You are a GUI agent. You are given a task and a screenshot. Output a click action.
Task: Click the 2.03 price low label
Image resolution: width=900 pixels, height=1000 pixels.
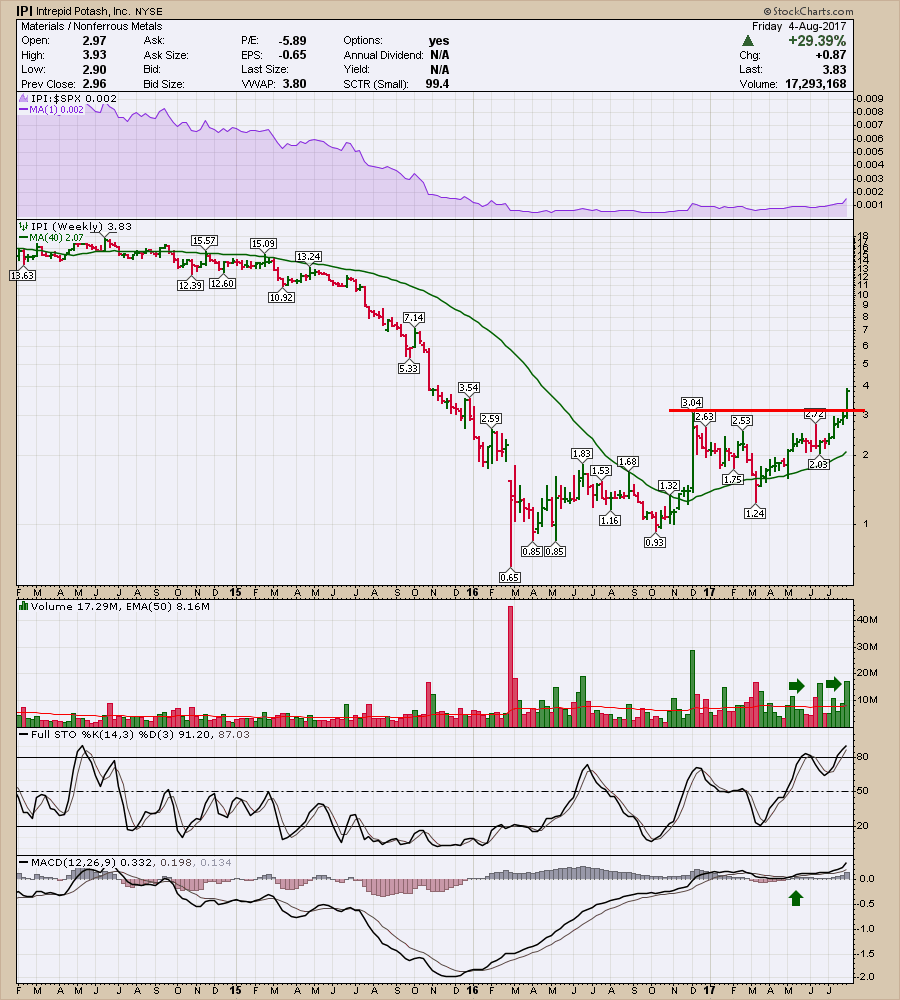coord(818,464)
